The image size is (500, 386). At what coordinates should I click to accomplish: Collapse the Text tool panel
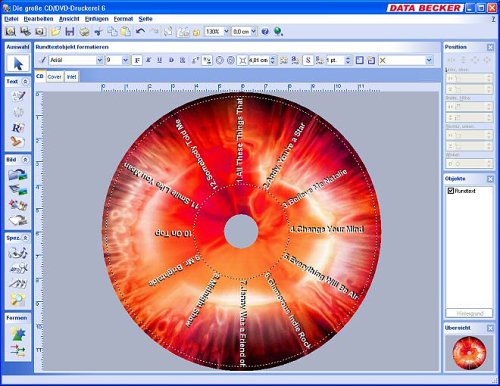point(25,82)
